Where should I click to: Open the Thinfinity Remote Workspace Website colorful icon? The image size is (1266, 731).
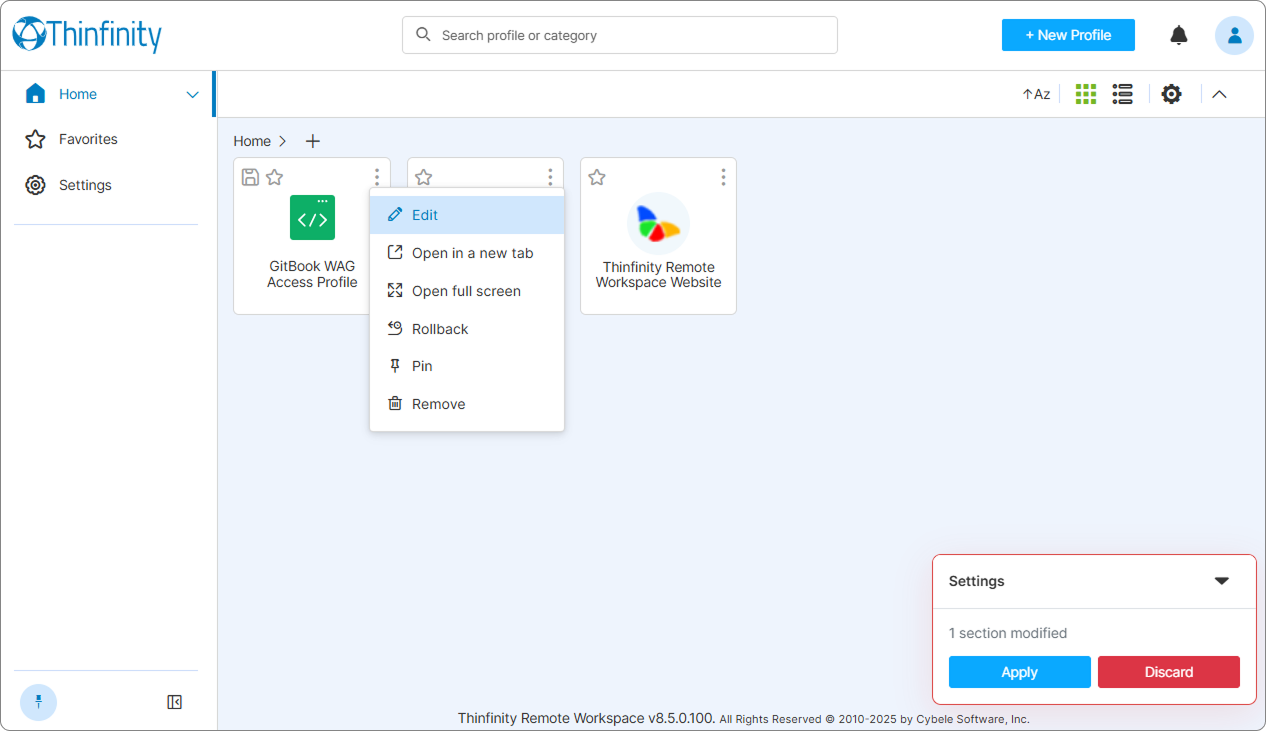click(658, 223)
